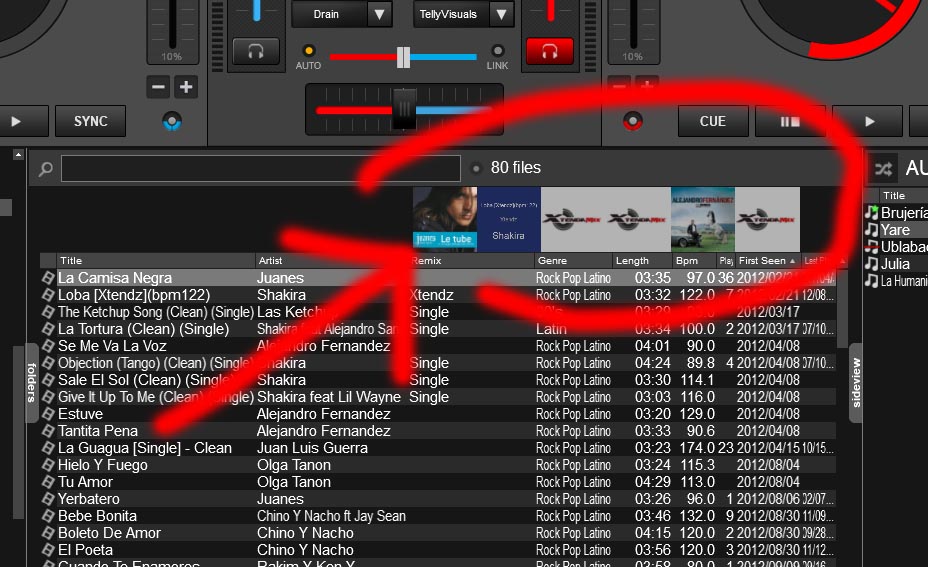Select Yare in the sideview list
This screenshot has height=567, width=928.
click(x=896, y=230)
